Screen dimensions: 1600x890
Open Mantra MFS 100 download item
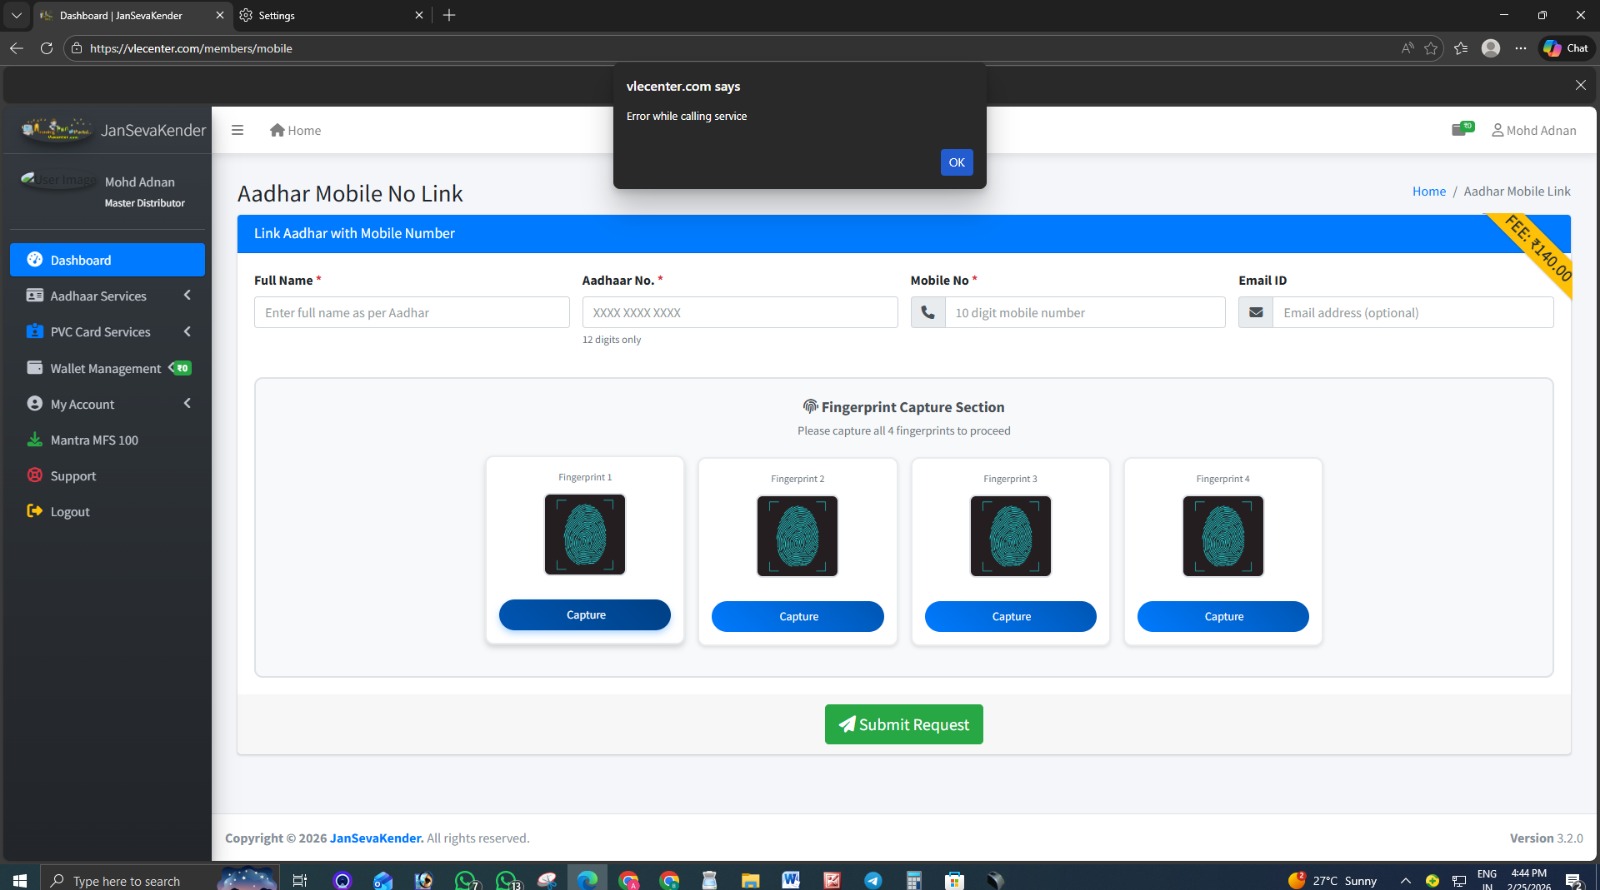tap(94, 440)
